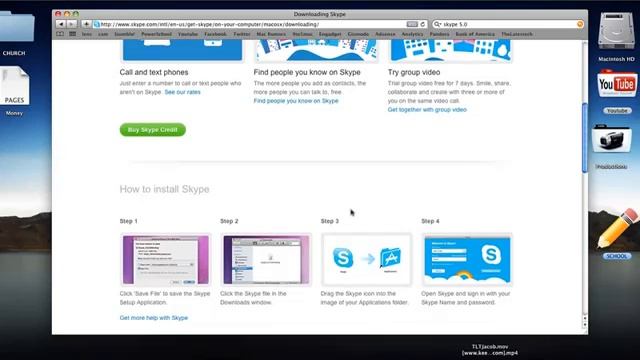
Task: Open the Adsense bookmark
Action: click(385, 34)
